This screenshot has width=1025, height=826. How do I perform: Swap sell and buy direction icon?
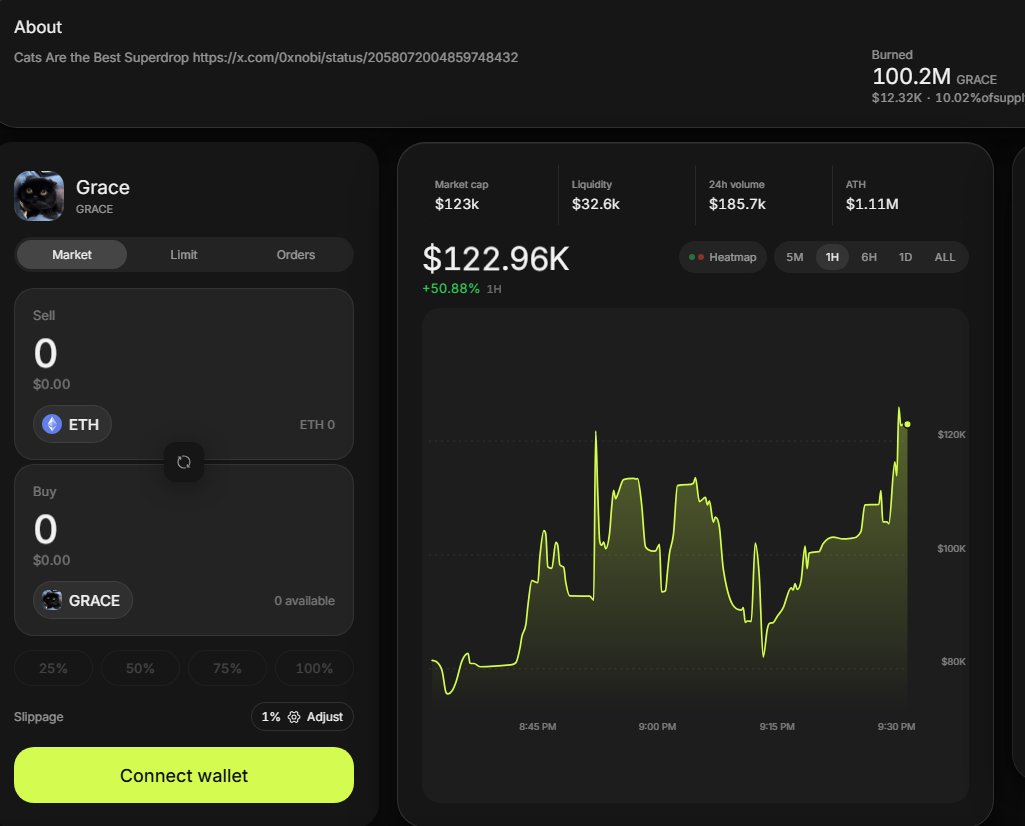[184, 462]
